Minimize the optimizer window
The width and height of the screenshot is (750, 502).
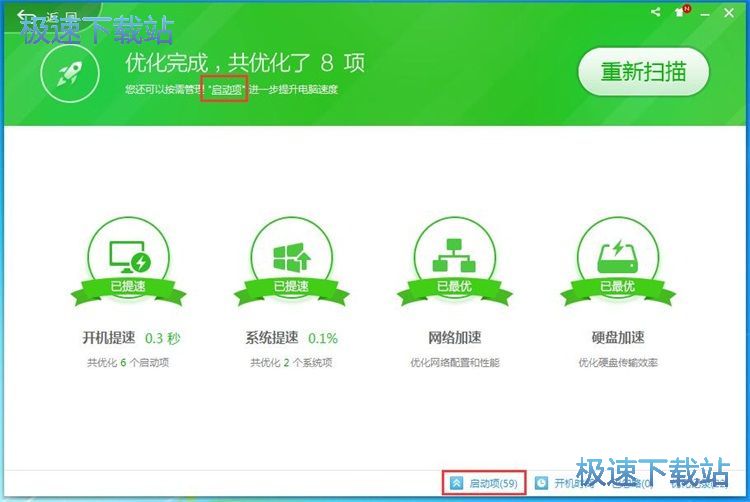pos(705,14)
